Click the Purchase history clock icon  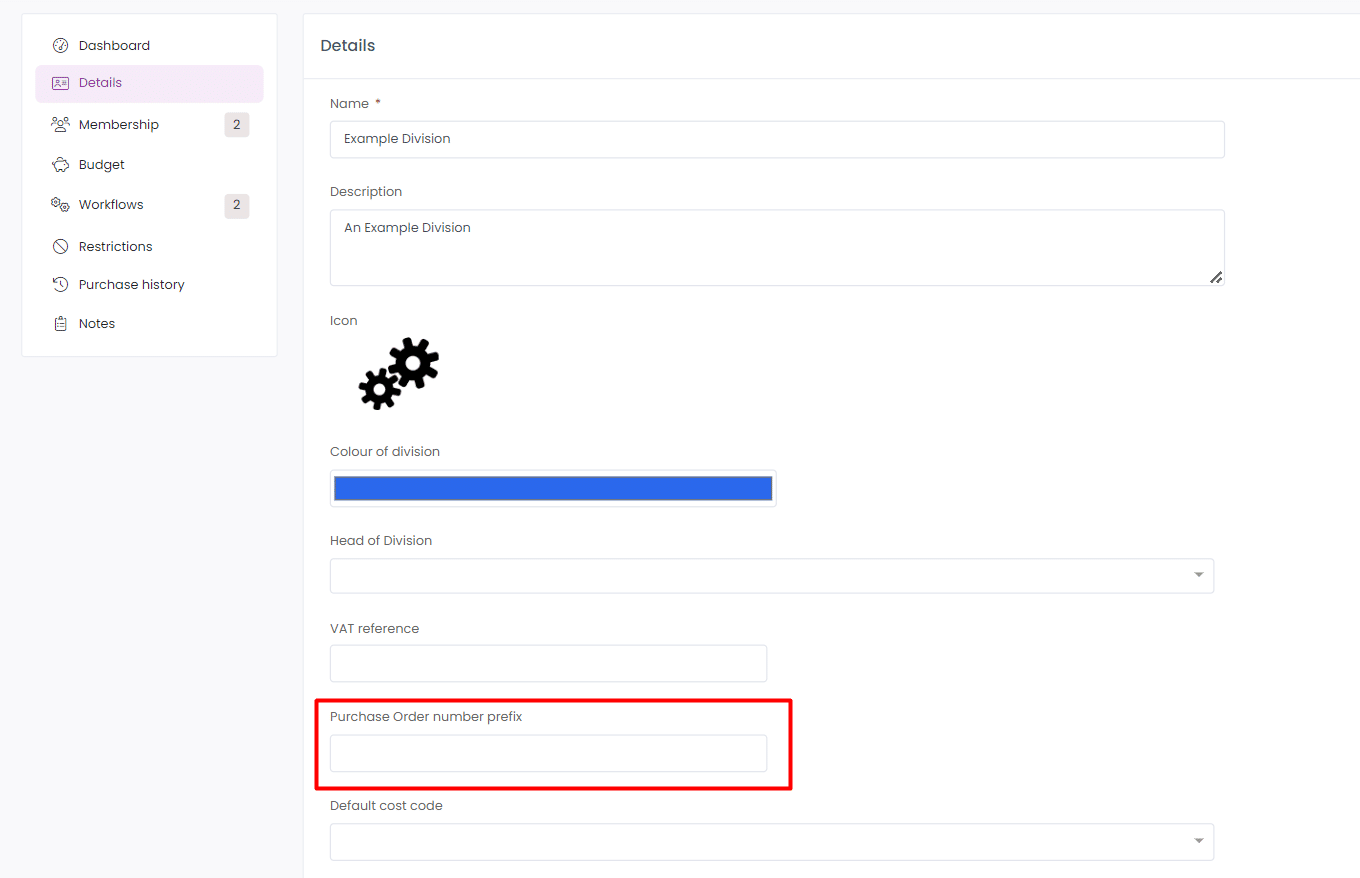pos(60,285)
